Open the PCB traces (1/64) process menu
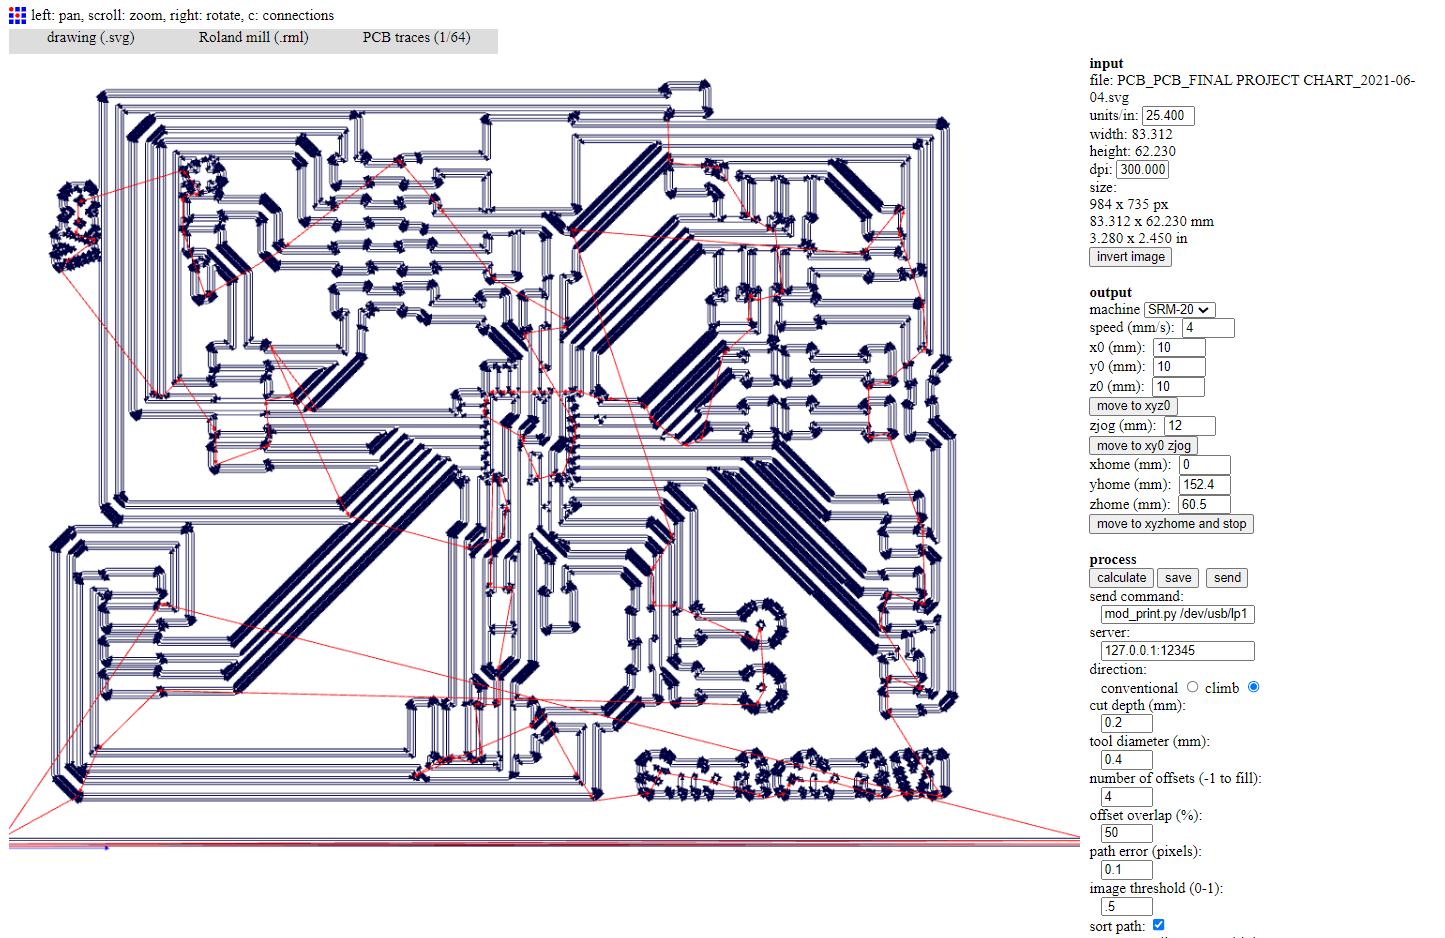The image size is (1445, 938). click(416, 37)
